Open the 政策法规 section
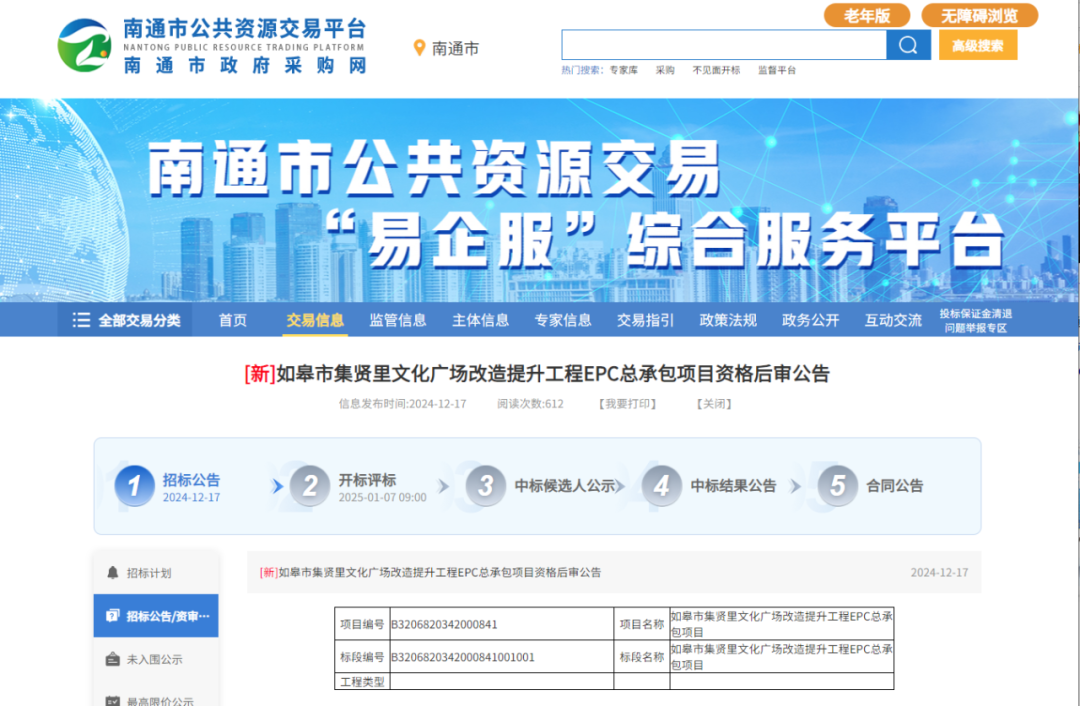The width and height of the screenshot is (1080, 706). [727, 319]
